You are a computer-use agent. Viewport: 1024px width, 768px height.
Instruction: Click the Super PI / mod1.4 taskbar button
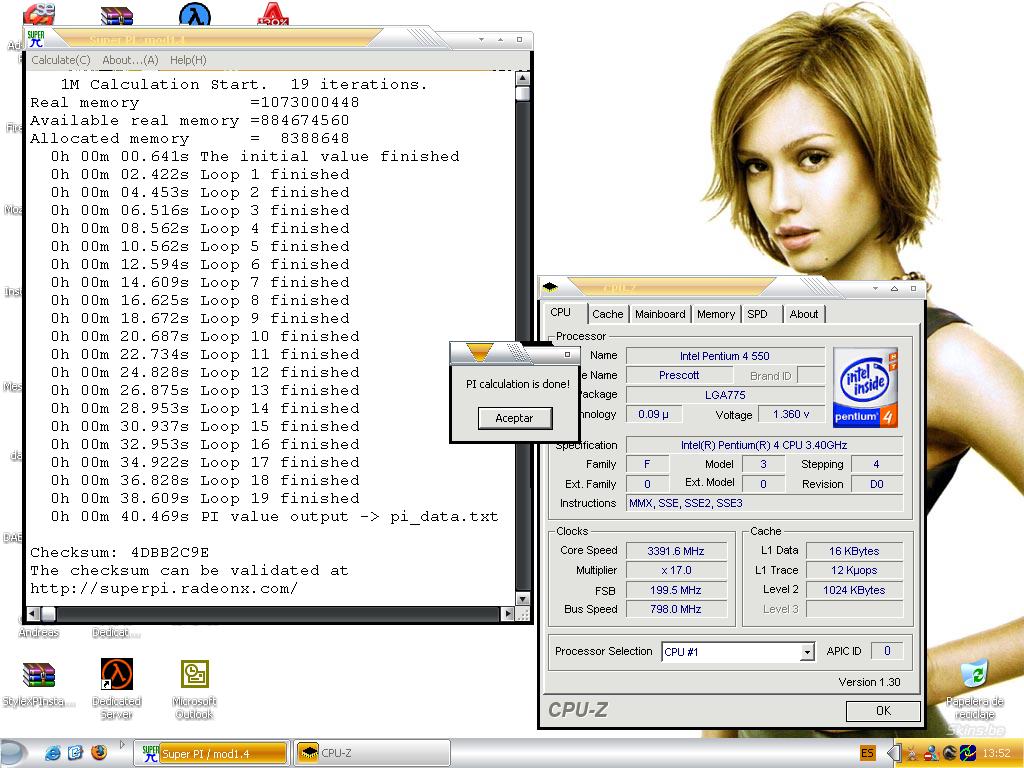(x=212, y=753)
